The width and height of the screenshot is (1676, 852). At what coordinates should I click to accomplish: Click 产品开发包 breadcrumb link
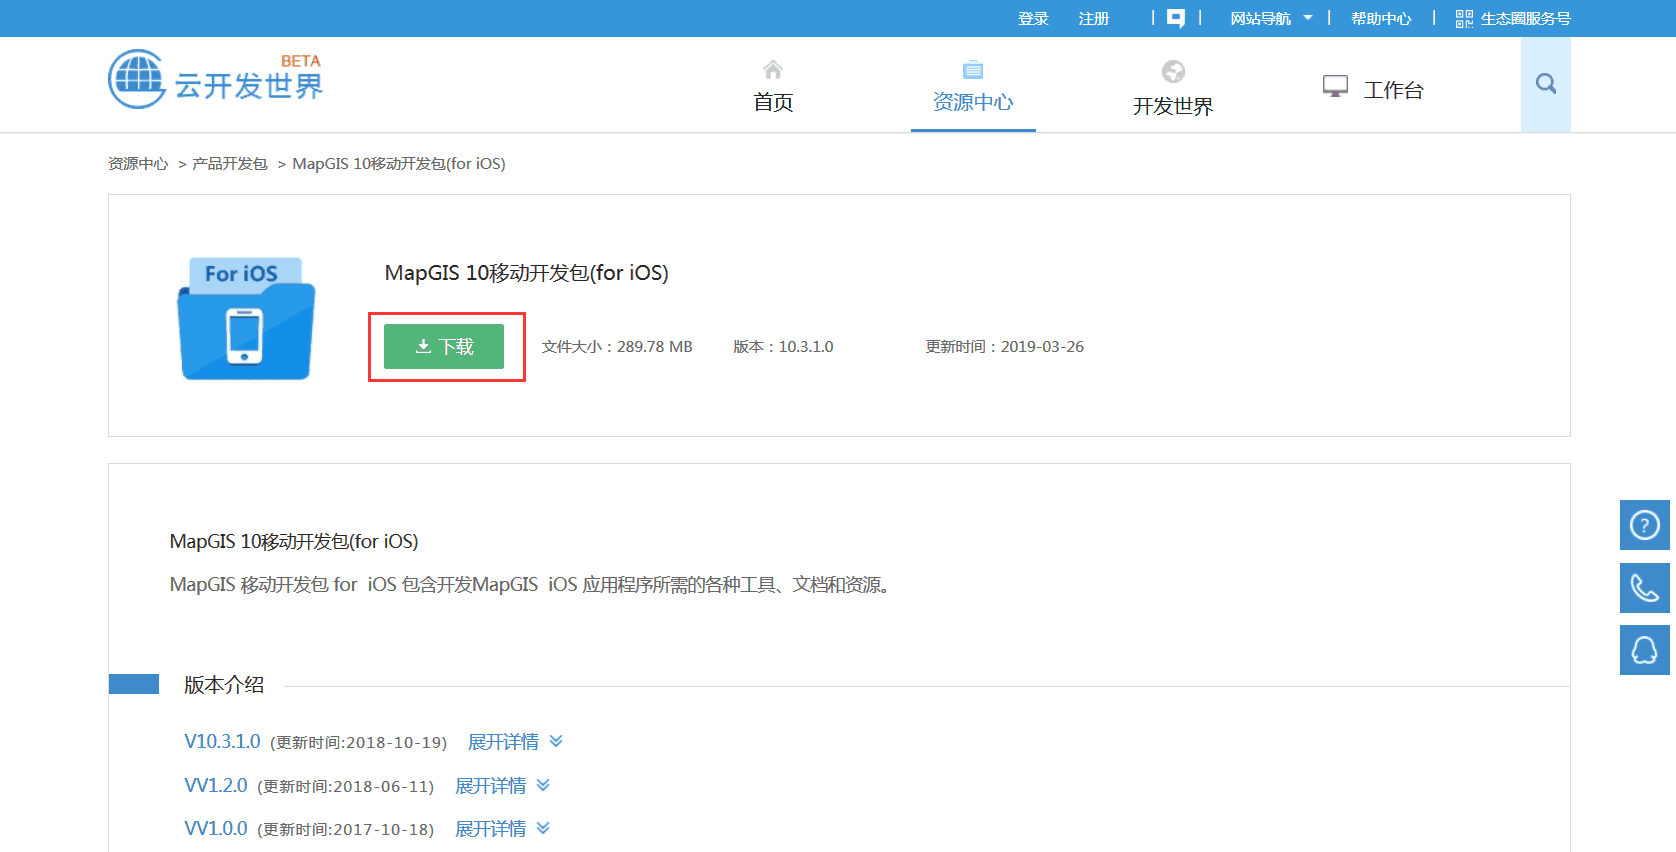[x=230, y=163]
